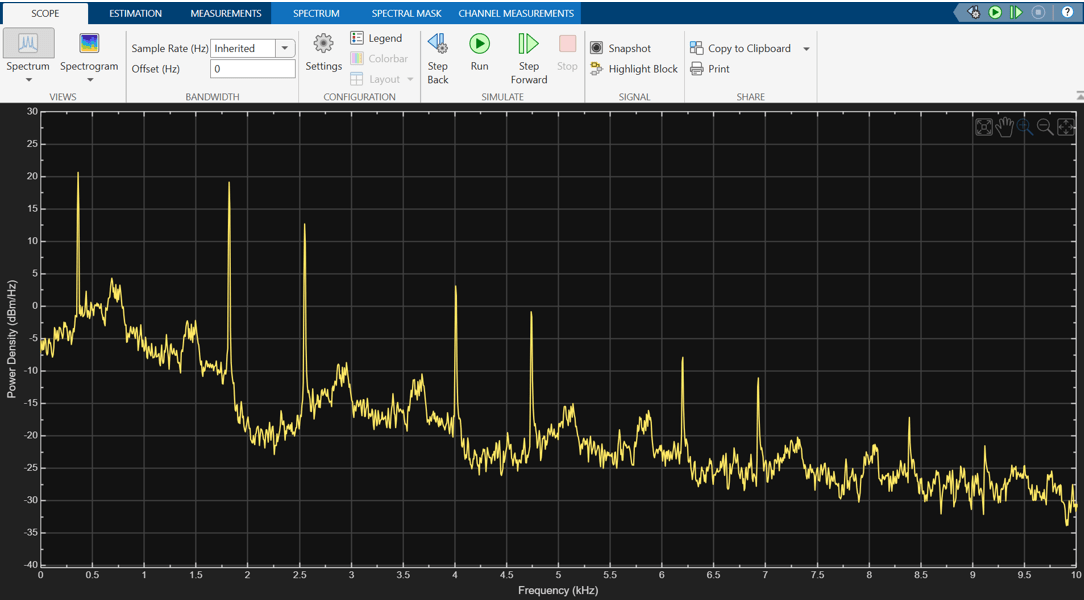Click the Offset (Hz) input field
The height and width of the screenshot is (600, 1084).
252,69
